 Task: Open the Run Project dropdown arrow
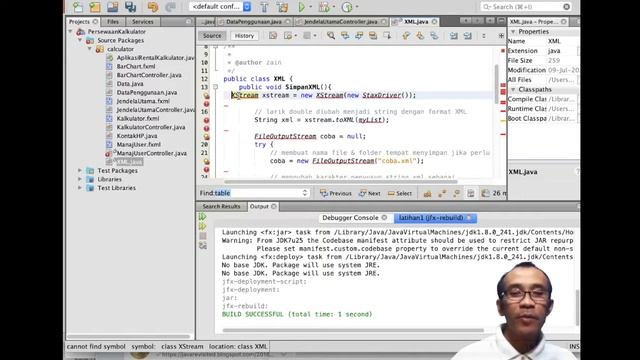(x=311, y=7)
